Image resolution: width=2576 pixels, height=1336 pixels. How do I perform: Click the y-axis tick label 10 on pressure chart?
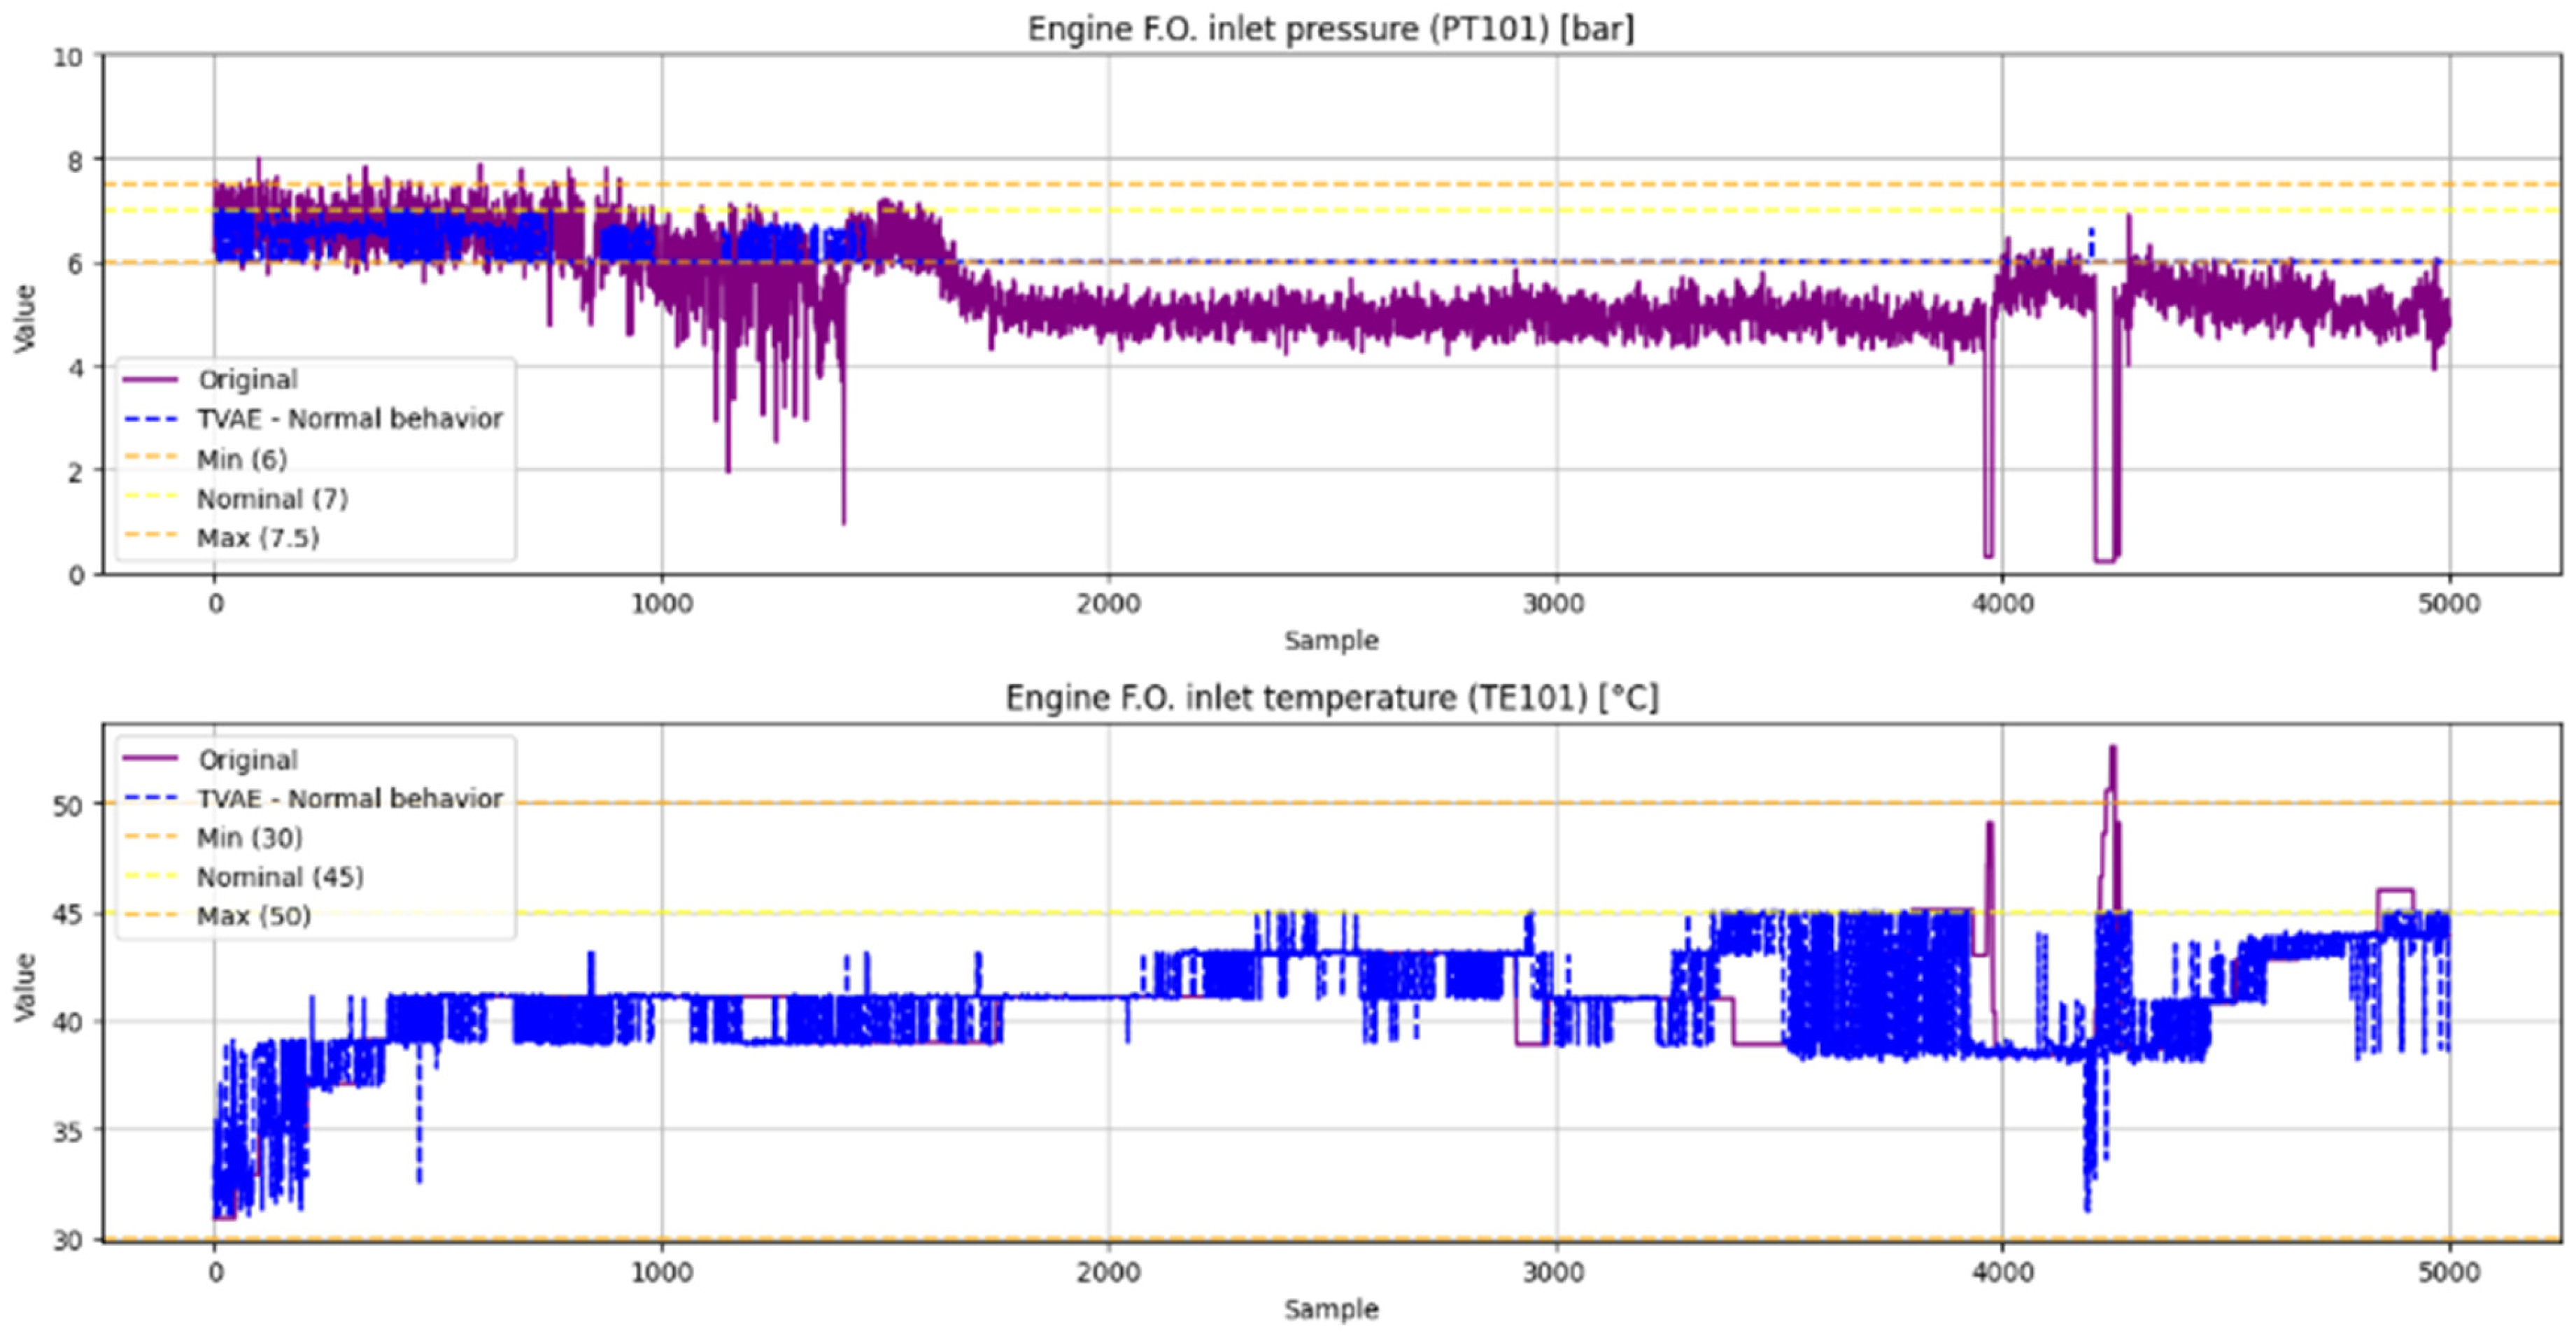(x=68, y=57)
